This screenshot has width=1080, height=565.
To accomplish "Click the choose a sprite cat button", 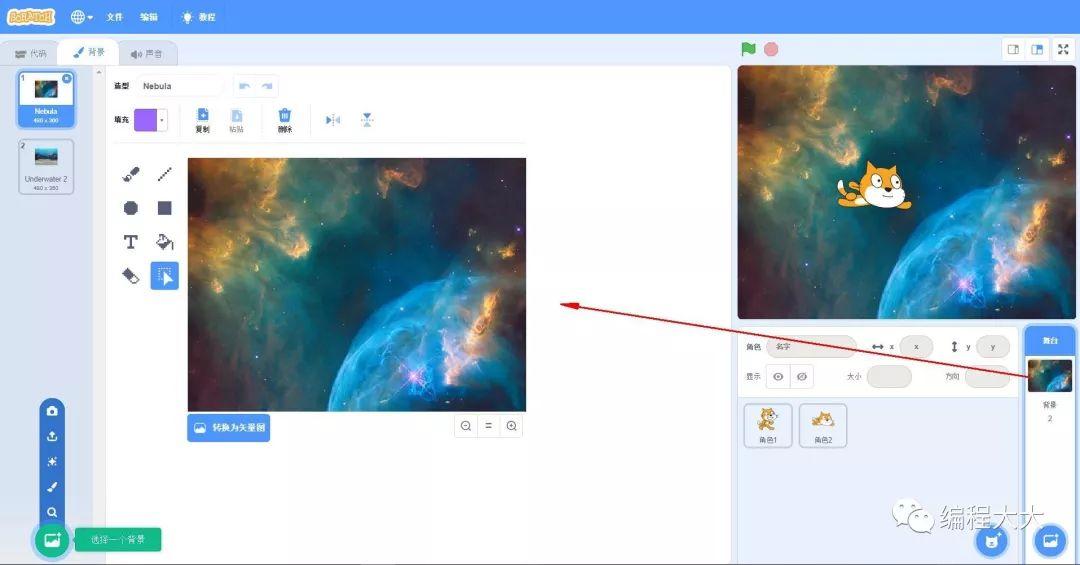I will point(992,540).
